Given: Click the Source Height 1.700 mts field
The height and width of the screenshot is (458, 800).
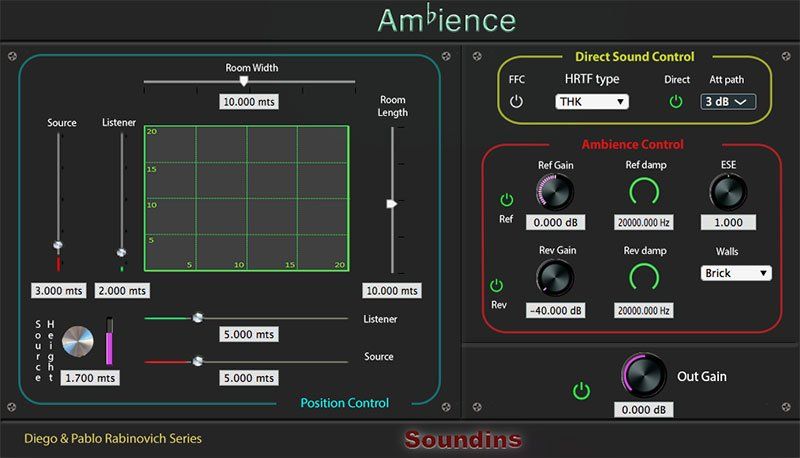Looking at the screenshot, I should click(x=90, y=378).
